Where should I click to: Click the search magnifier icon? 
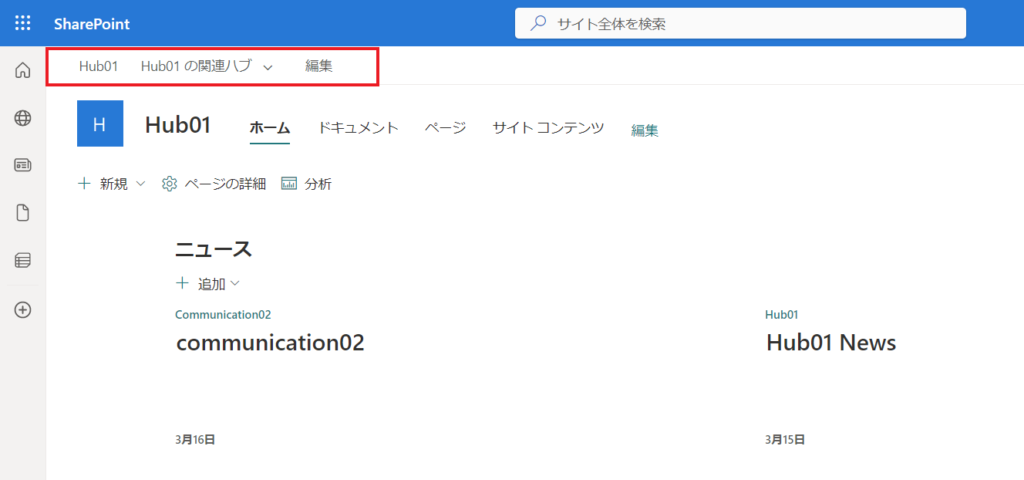point(537,24)
